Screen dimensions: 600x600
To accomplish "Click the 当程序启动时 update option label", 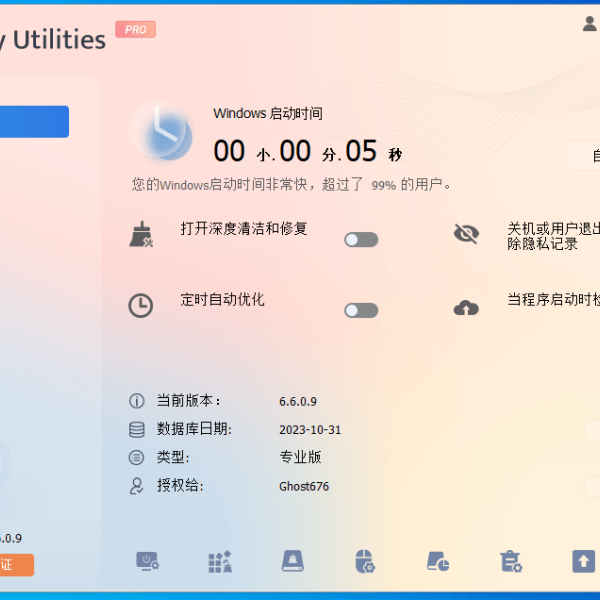I will pos(553,300).
